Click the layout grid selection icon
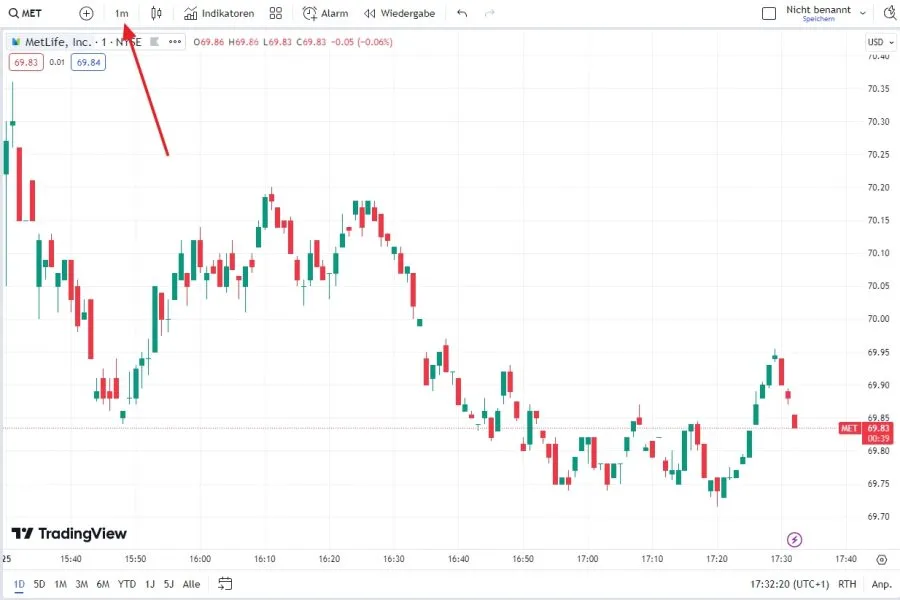 point(275,13)
